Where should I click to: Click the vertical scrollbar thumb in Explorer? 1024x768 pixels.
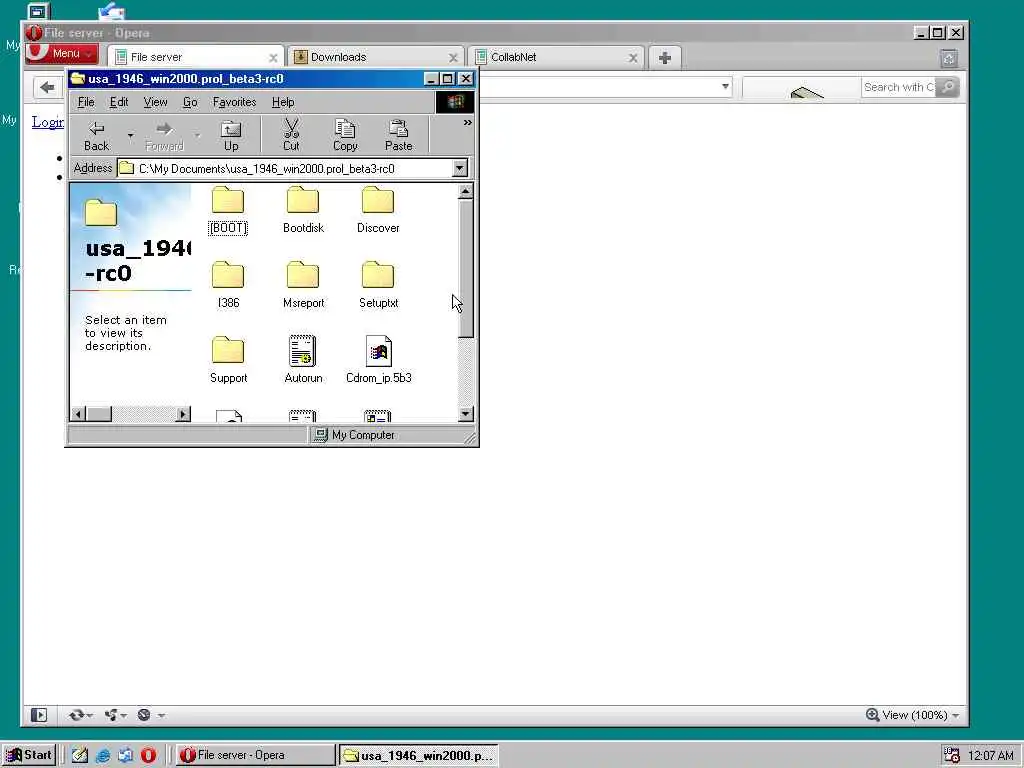point(465,268)
